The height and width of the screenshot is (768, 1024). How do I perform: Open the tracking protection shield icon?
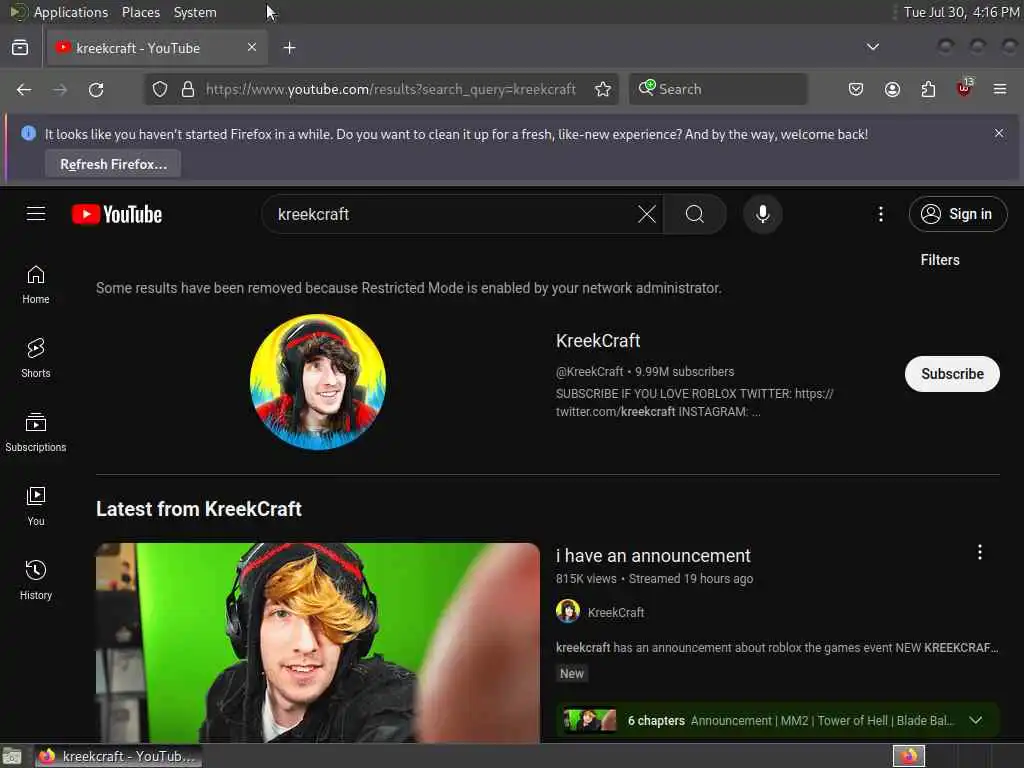pyautogui.click(x=160, y=89)
